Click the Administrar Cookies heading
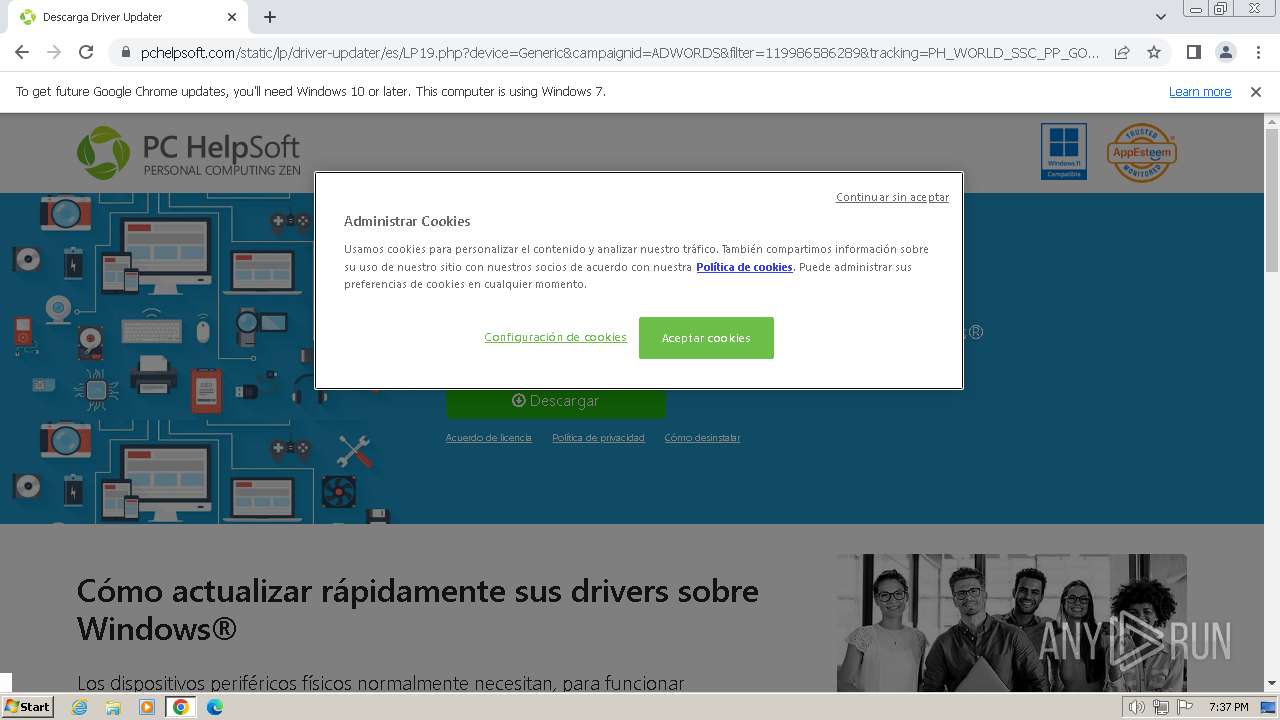Image resolution: width=1280 pixels, height=720 pixels. (407, 221)
